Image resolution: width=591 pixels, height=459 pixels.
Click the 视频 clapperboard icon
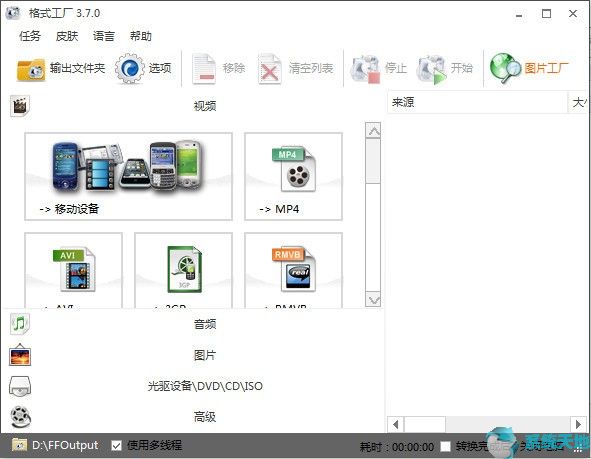pos(20,106)
